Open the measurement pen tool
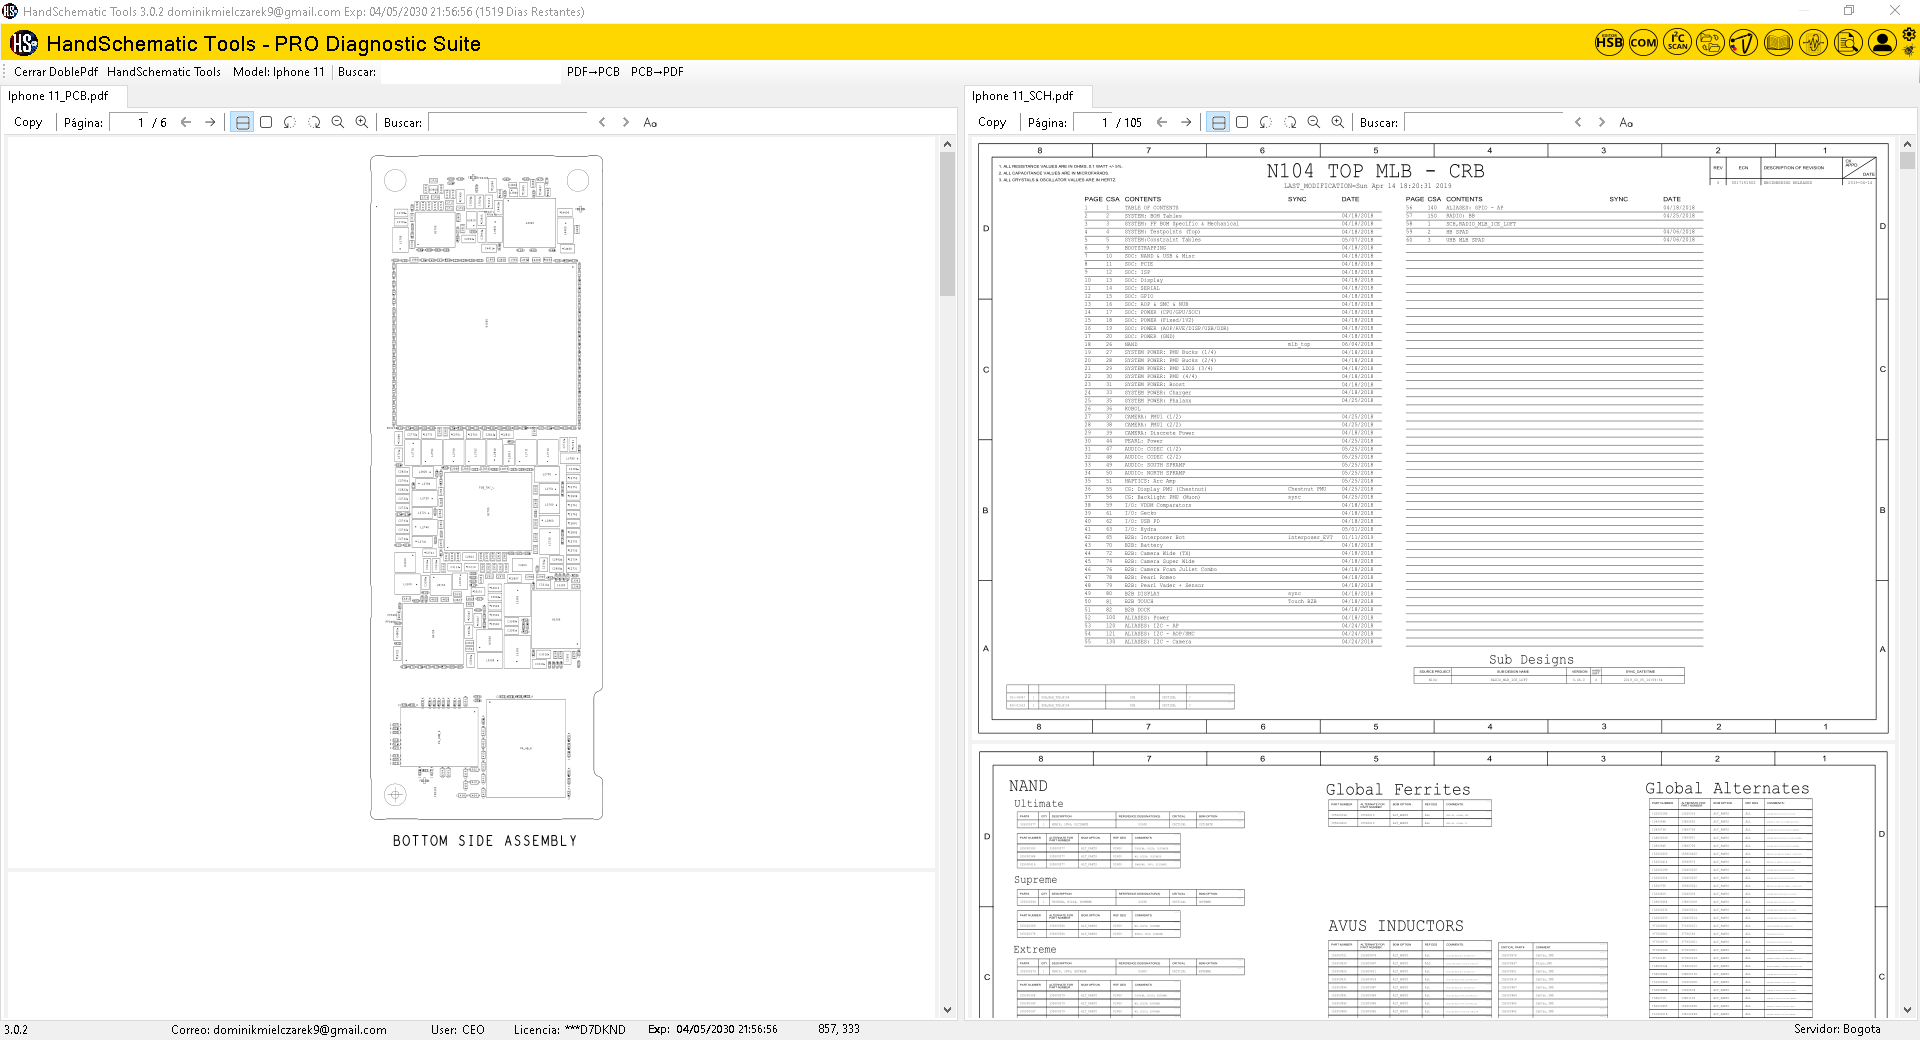 click(x=1743, y=43)
